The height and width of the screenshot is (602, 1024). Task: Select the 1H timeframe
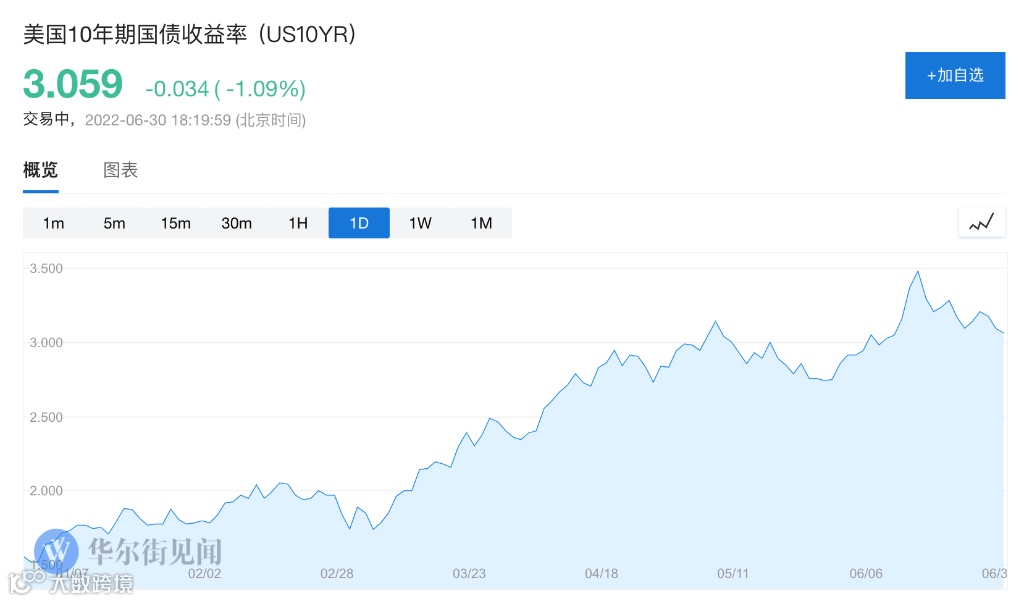[x=298, y=223]
